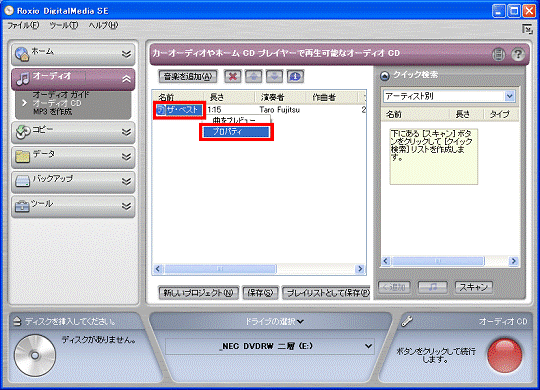Expand the バックアップ section chevron
The width and height of the screenshot is (540, 390).
pyautogui.click(x=126, y=181)
